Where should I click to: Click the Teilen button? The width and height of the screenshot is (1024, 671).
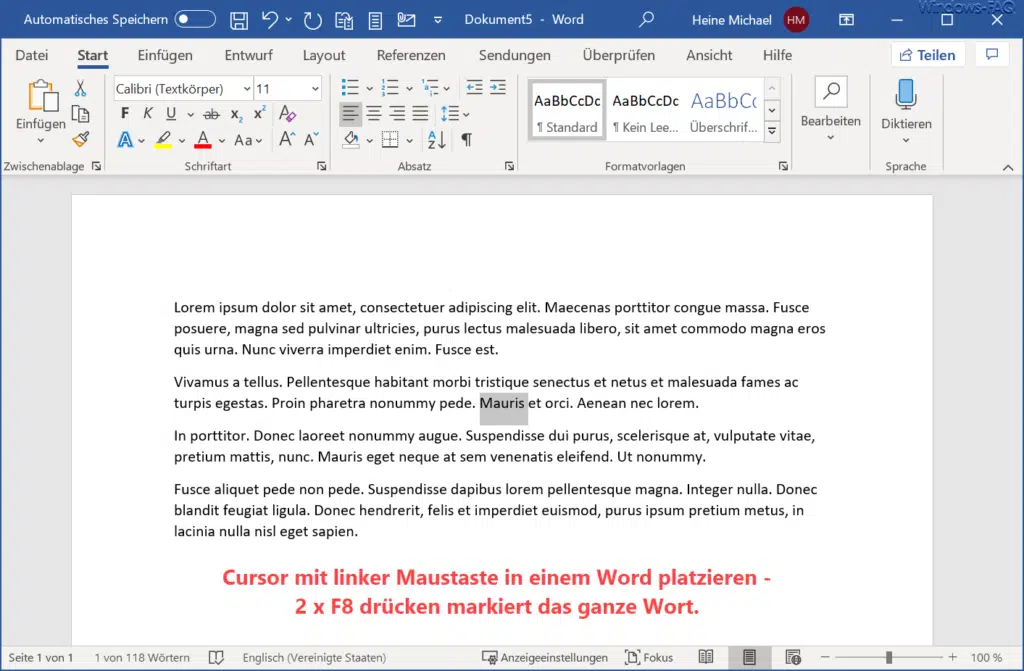click(x=927, y=55)
